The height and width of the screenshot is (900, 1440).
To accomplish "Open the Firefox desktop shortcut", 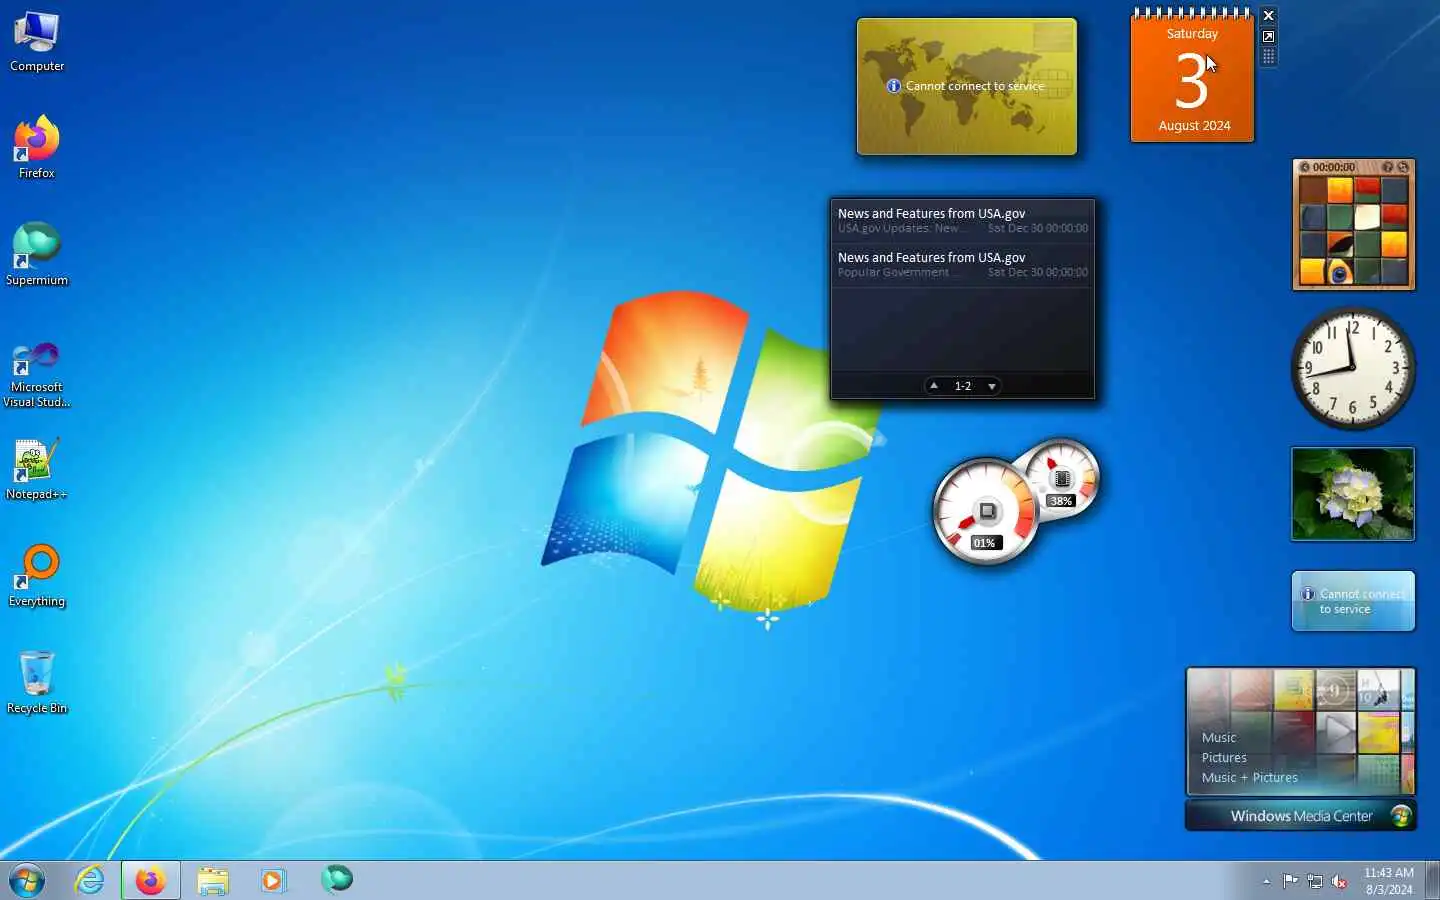I will 37,148.
